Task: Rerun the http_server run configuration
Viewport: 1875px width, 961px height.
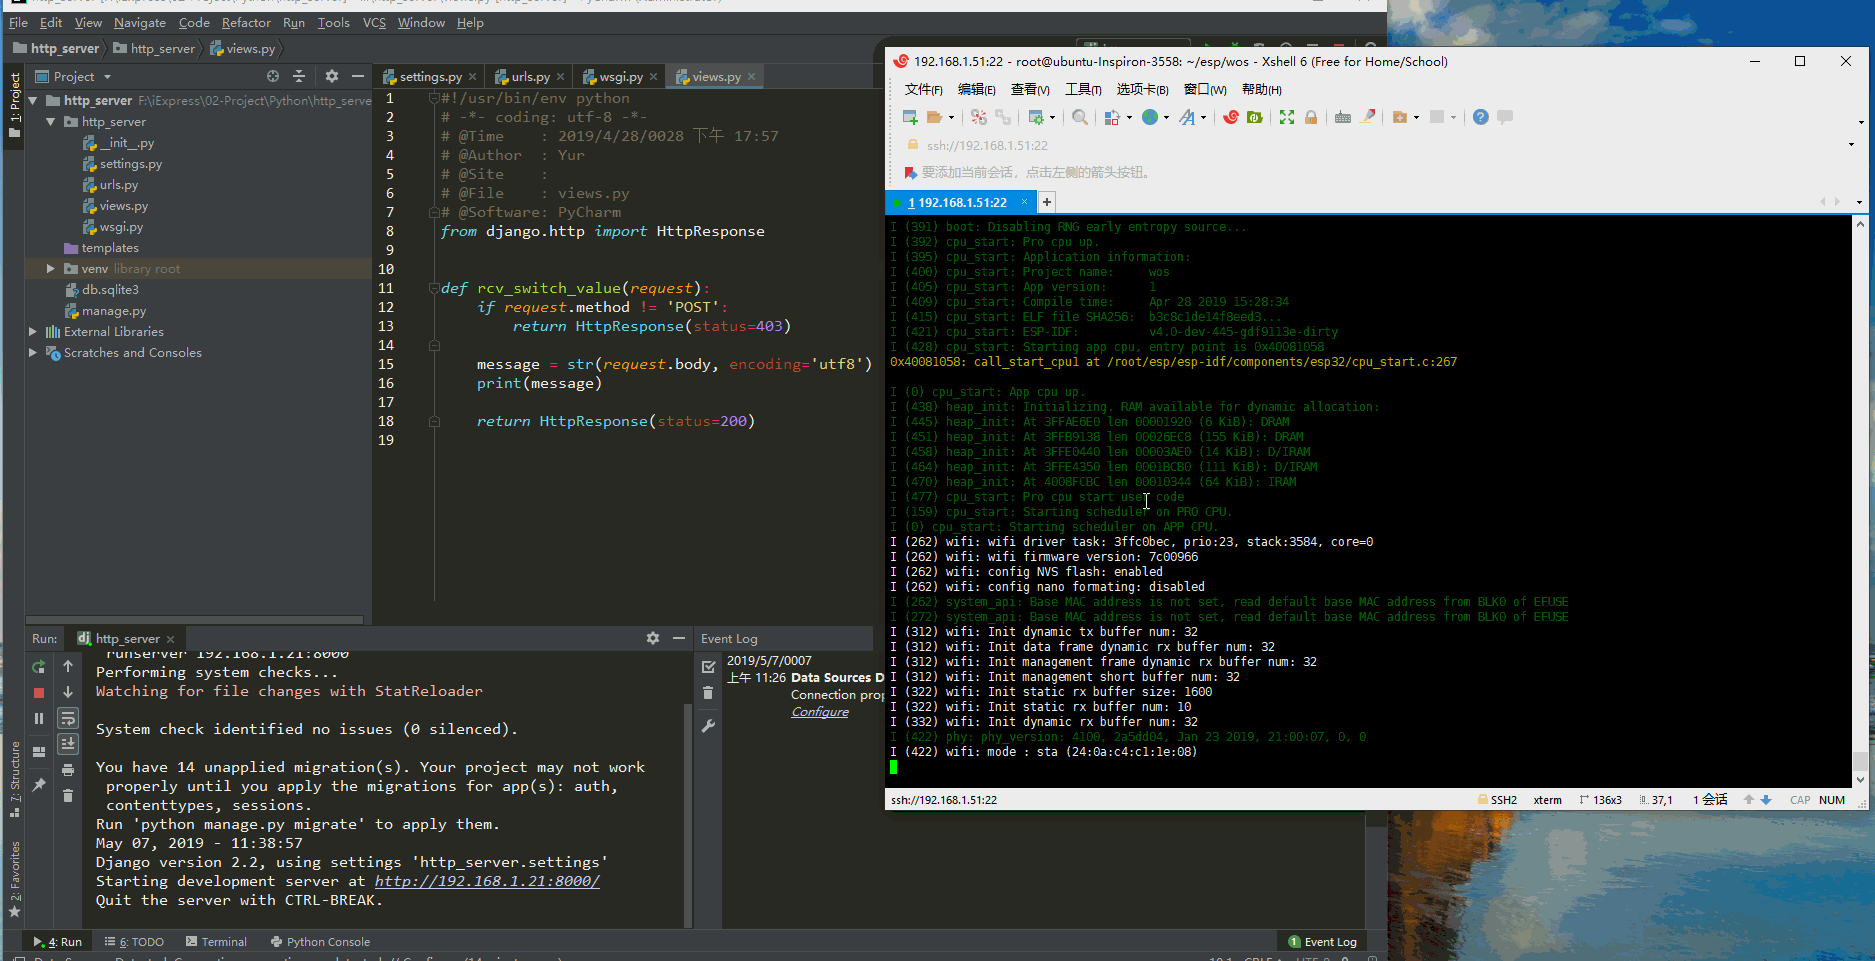Action: [x=39, y=666]
